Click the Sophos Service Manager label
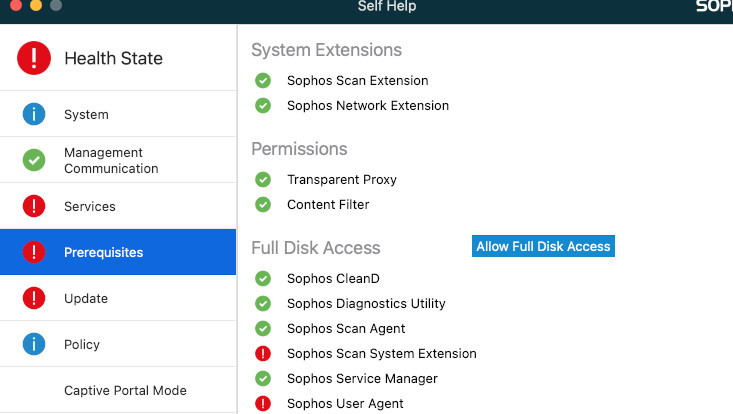 pyautogui.click(x=362, y=378)
